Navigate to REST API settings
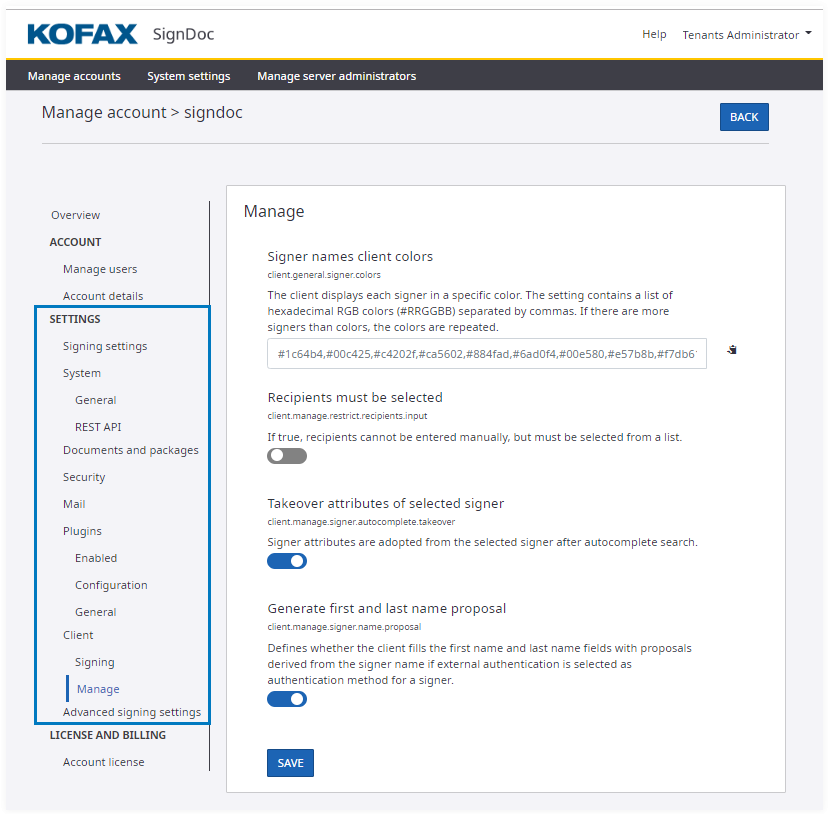Screen dimensions: 829x816 [98, 427]
